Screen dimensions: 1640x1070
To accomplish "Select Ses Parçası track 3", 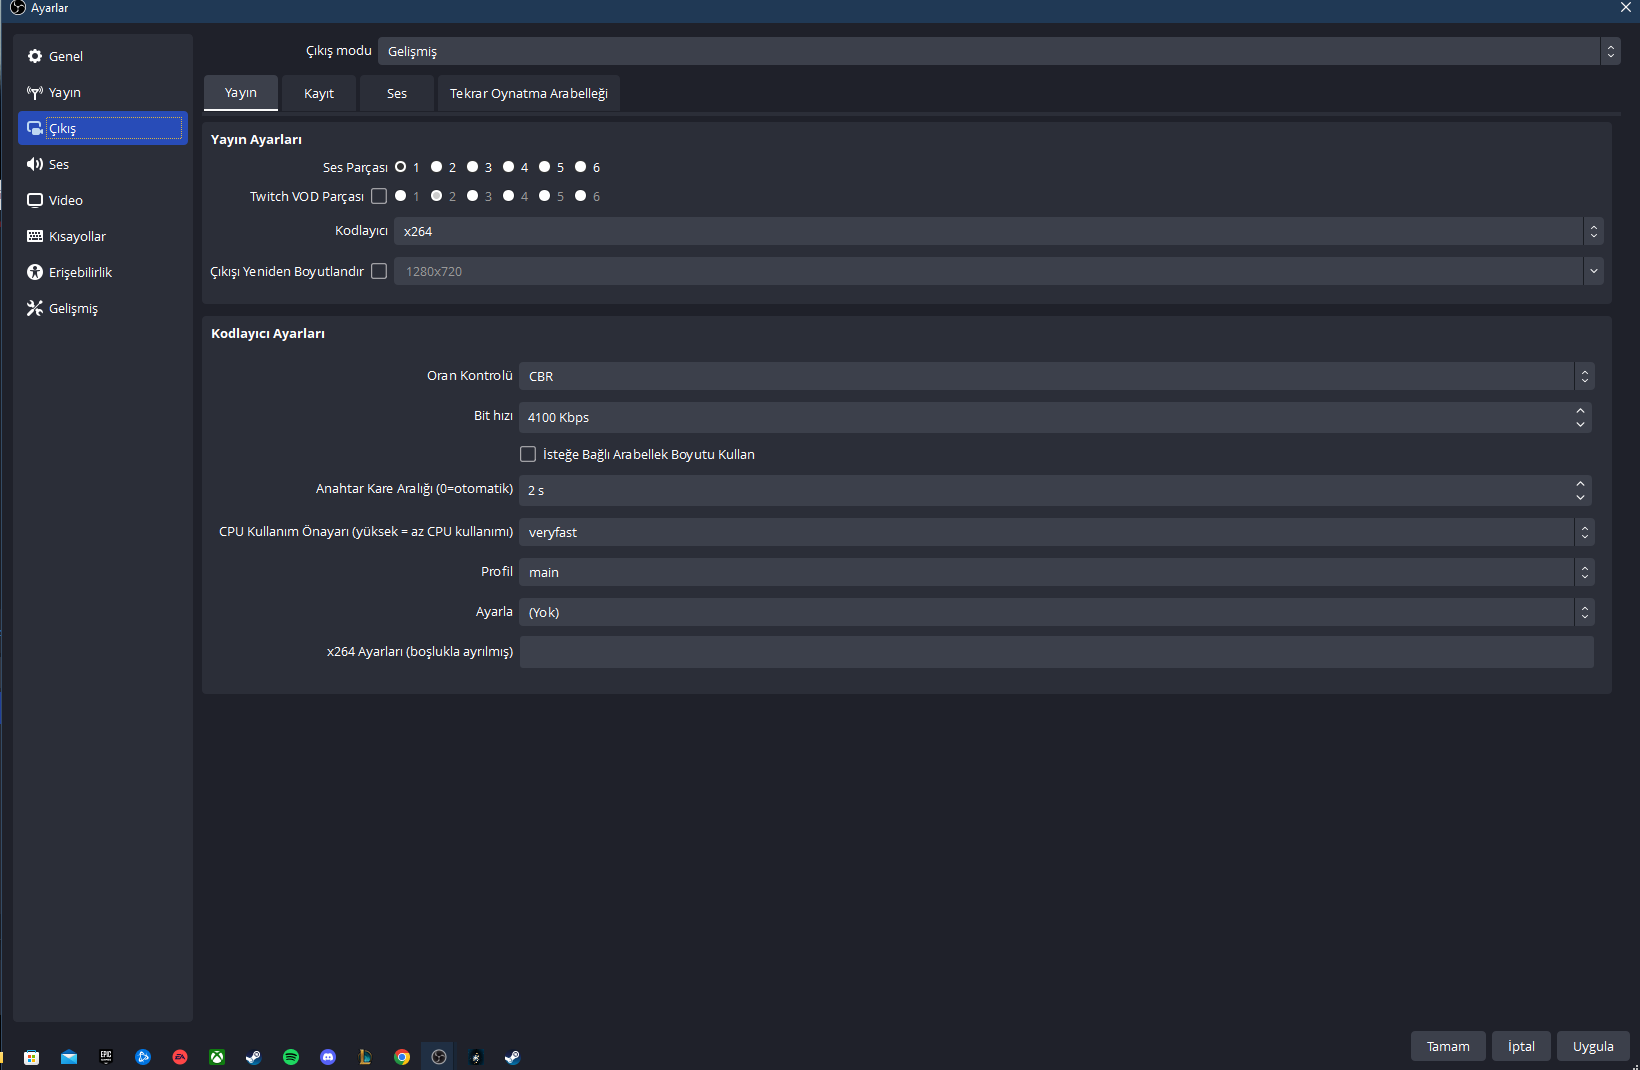I will [473, 167].
